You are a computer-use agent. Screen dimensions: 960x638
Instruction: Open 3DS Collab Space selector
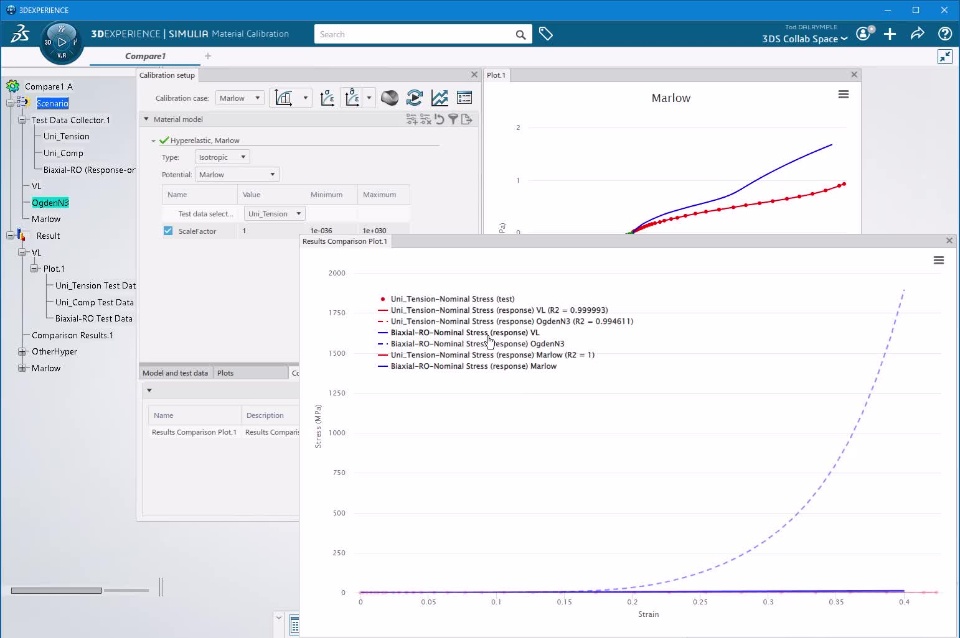tap(804, 39)
